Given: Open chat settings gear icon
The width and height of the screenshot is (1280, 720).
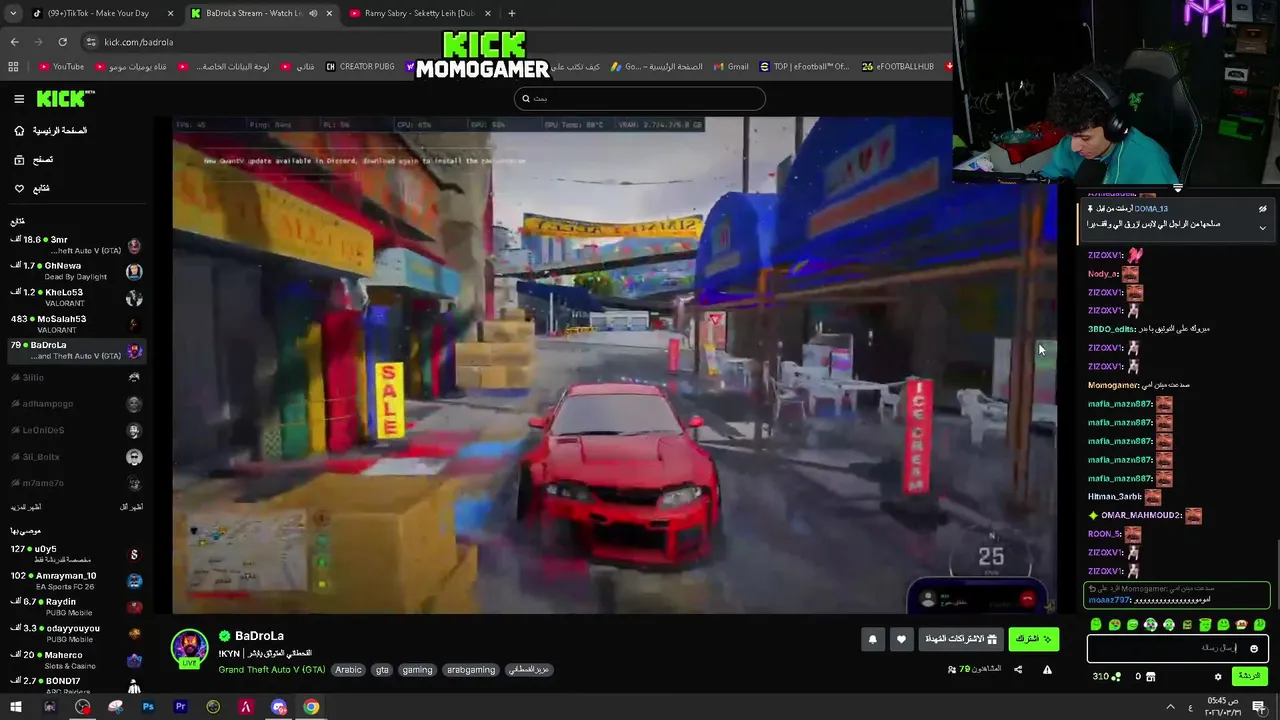Looking at the screenshot, I should click(x=1218, y=677).
